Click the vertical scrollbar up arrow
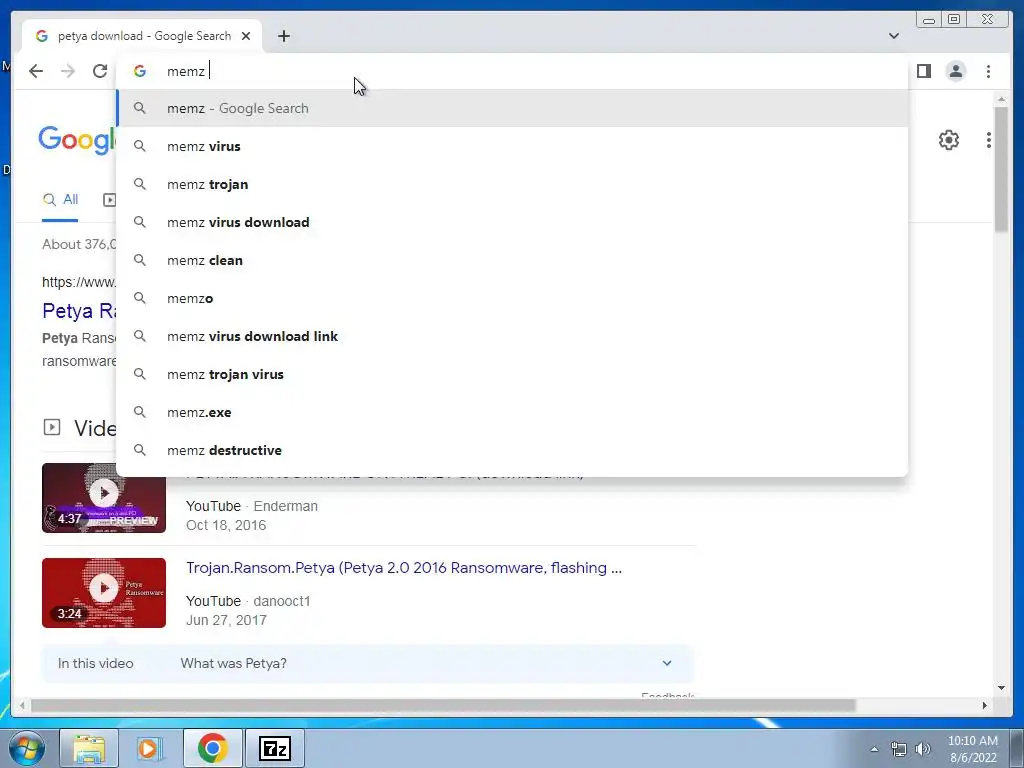 coord(1001,99)
